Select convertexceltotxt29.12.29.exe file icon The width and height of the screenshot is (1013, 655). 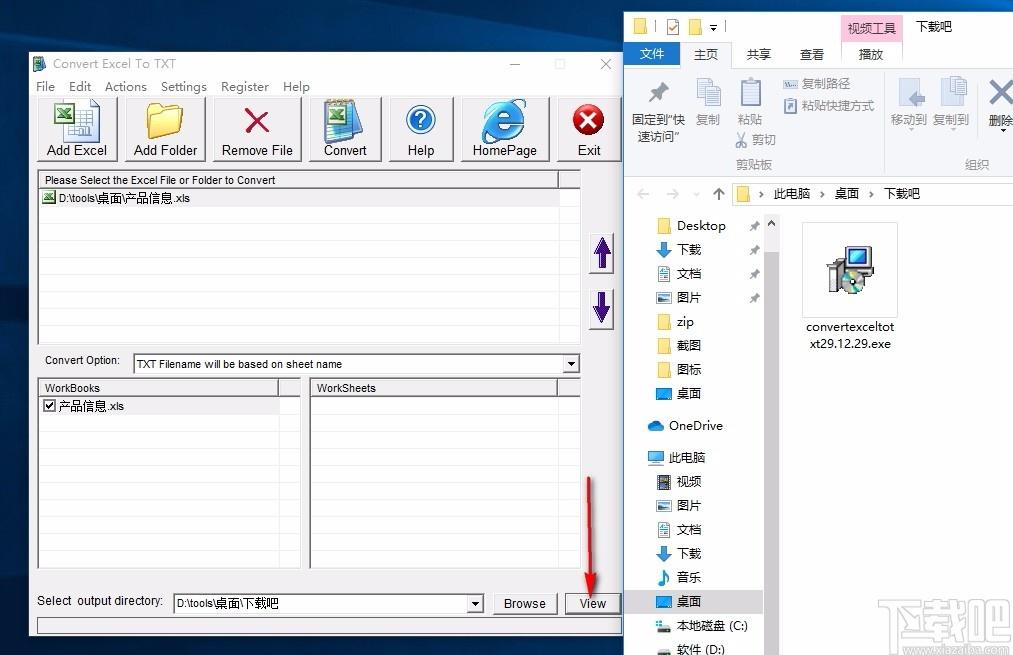(x=850, y=269)
